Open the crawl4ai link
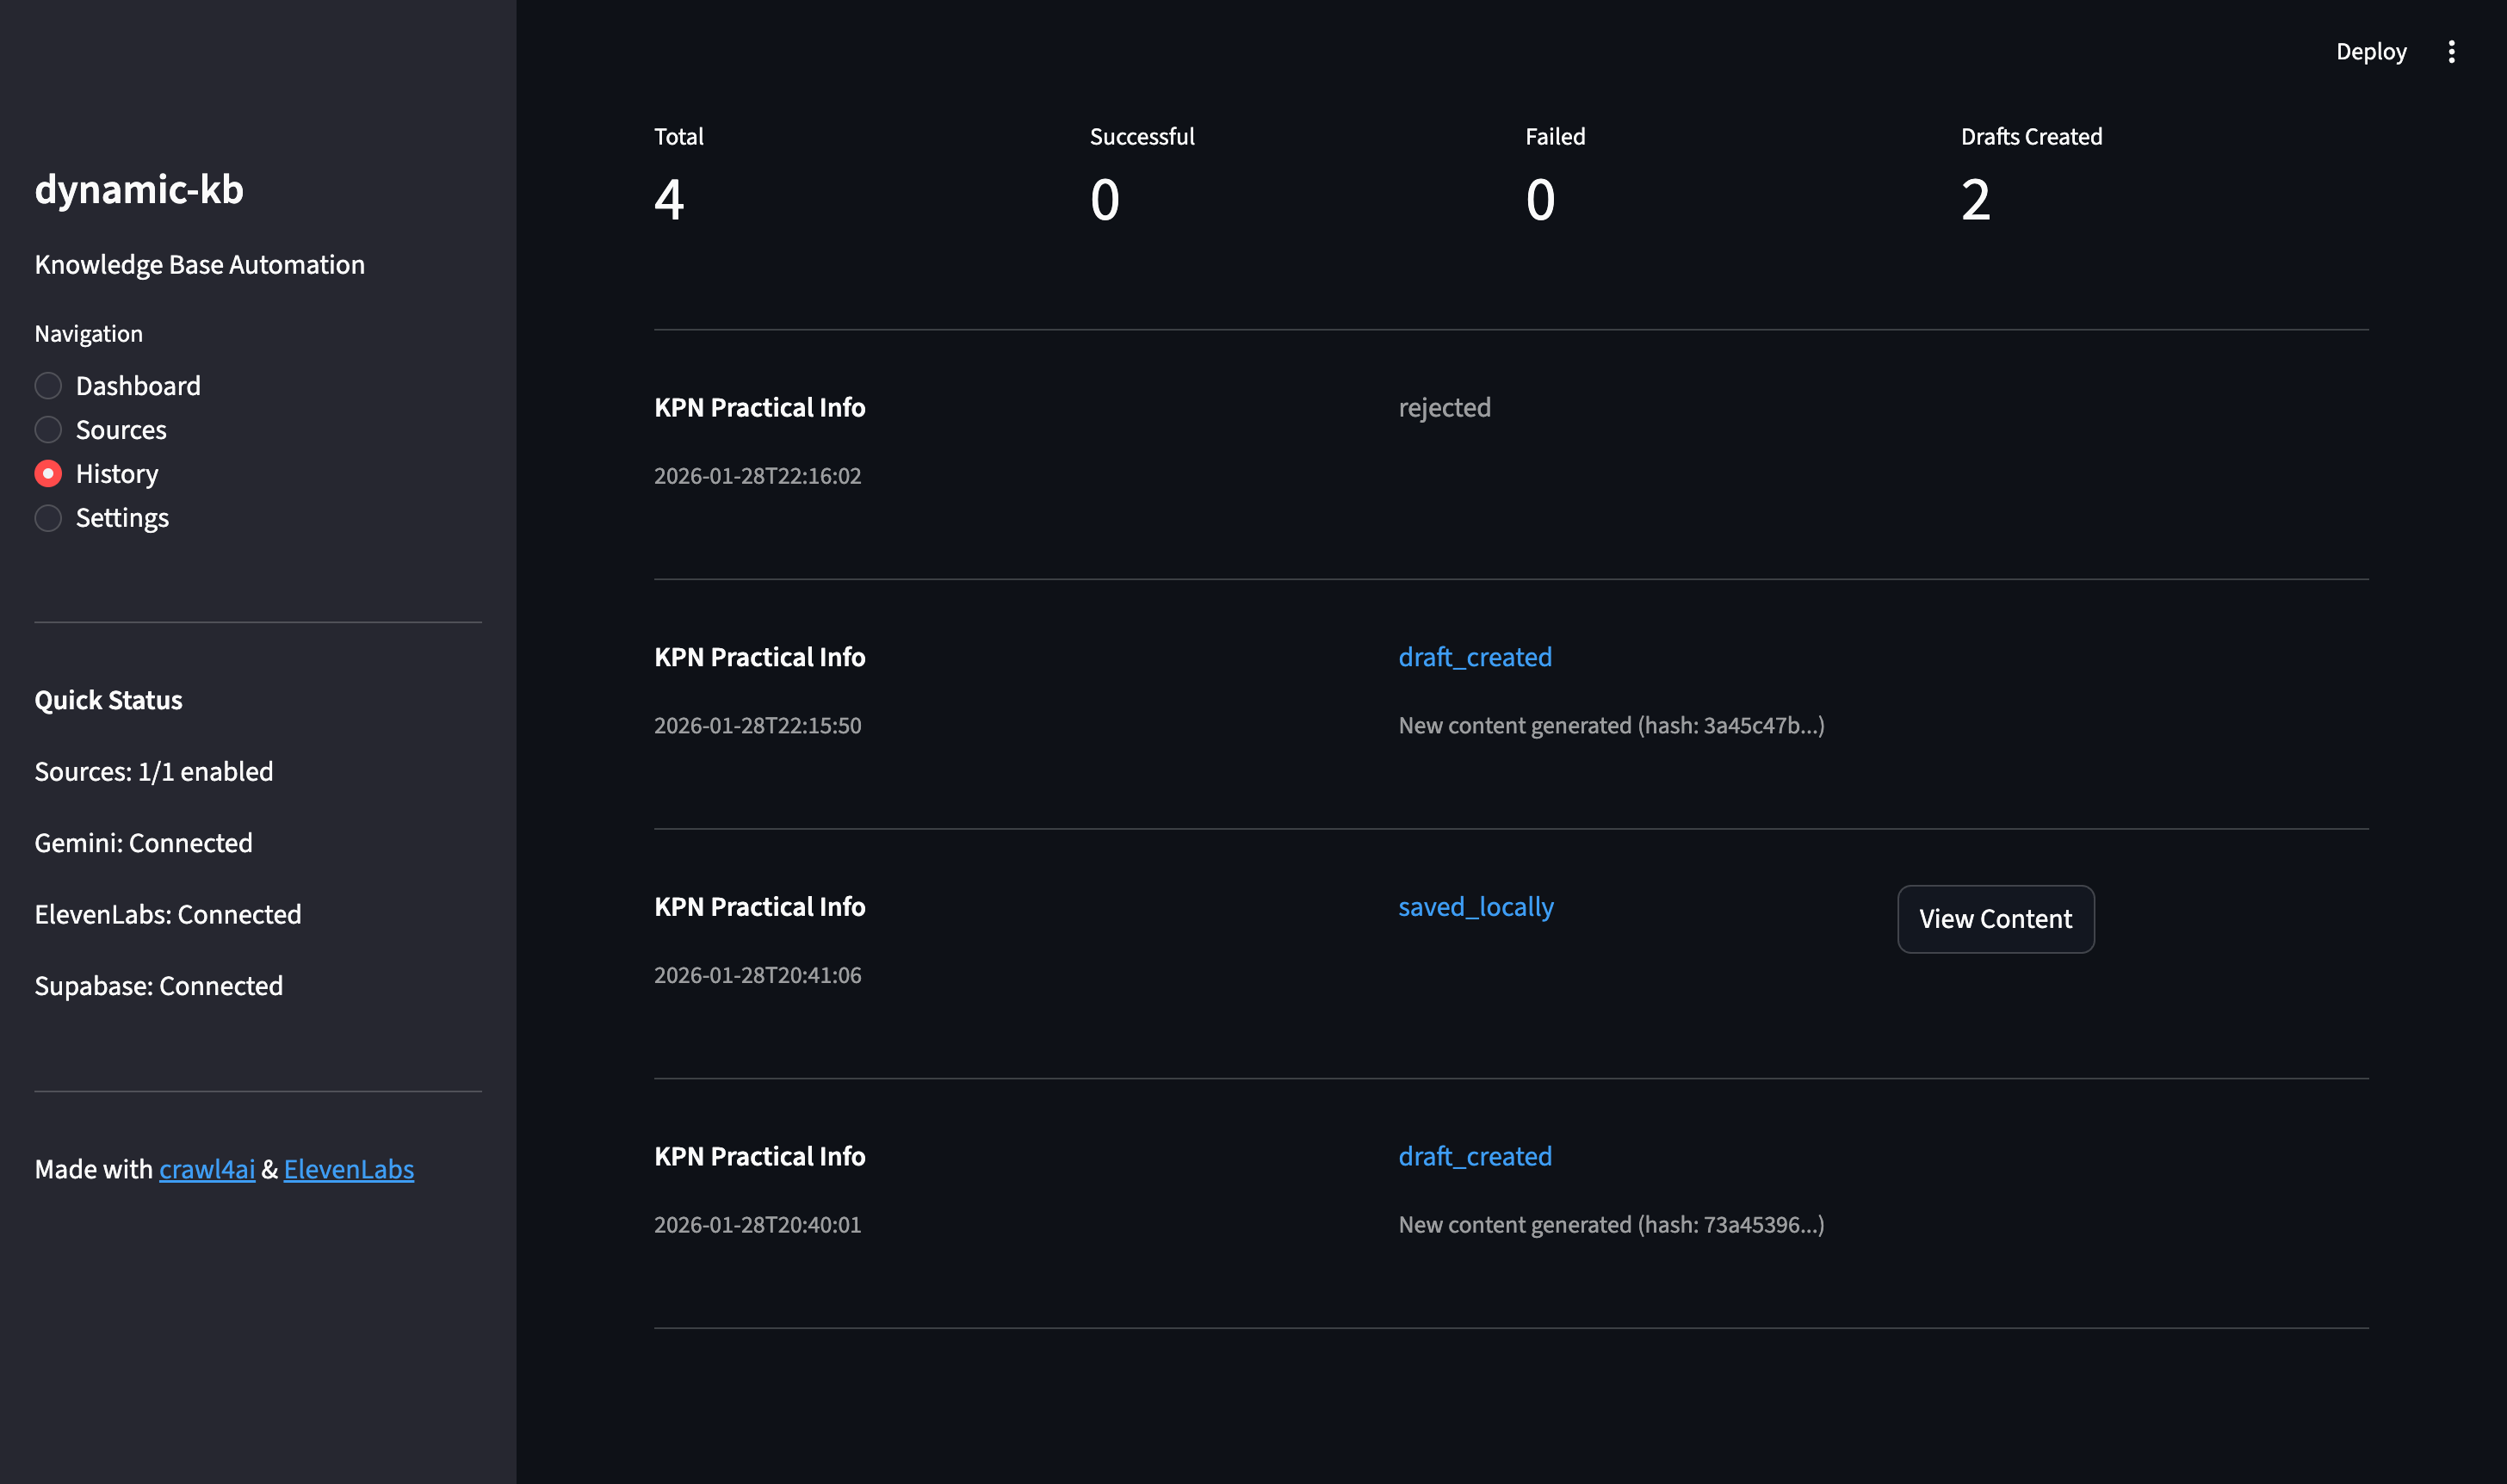The width and height of the screenshot is (2507, 1484). [207, 1169]
